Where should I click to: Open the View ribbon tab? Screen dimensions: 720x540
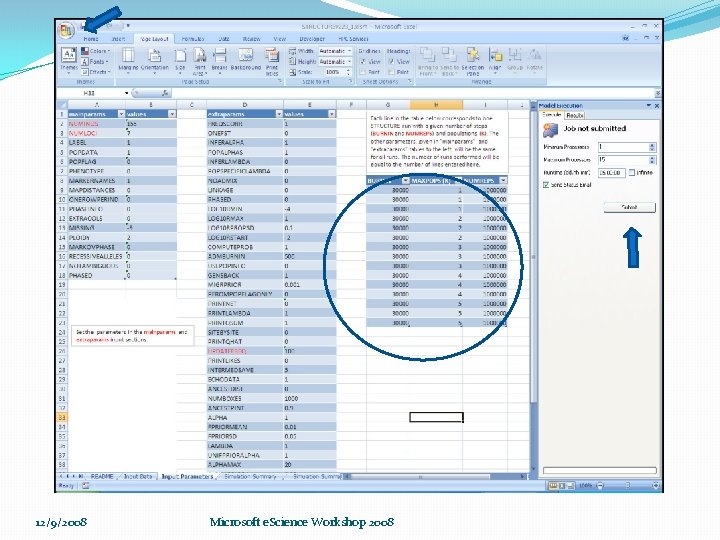[279, 39]
